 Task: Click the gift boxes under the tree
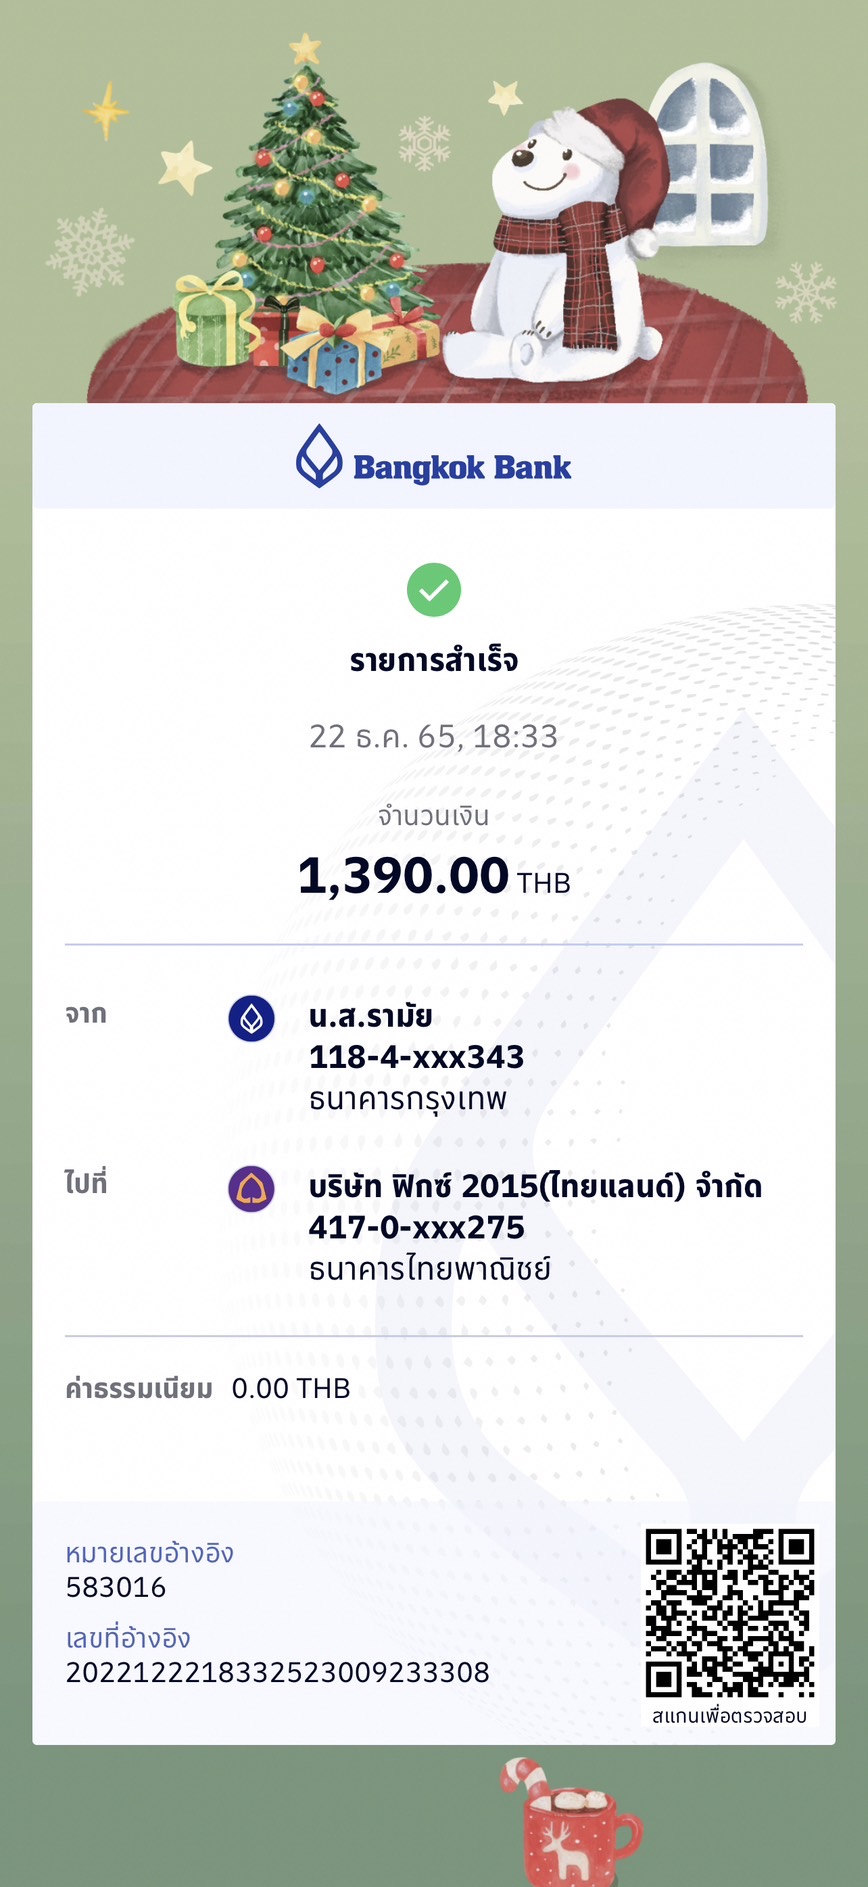tap(305, 335)
